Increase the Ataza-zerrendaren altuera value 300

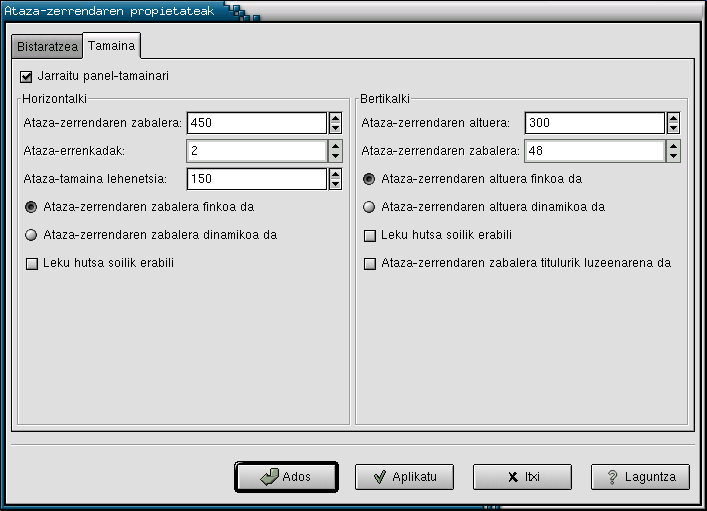click(673, 118)
